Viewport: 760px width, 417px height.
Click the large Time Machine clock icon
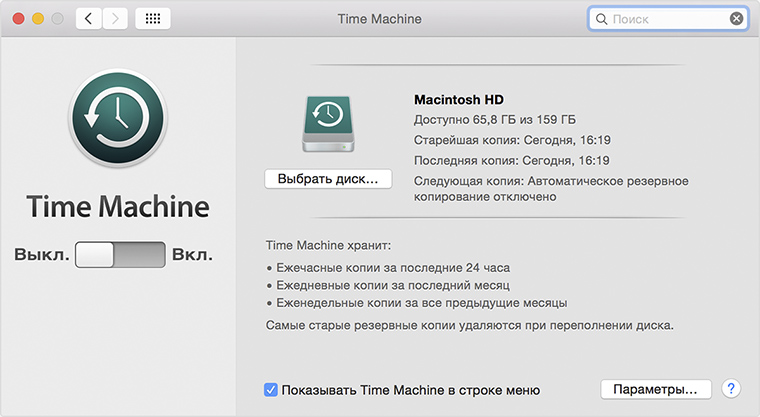118,118
